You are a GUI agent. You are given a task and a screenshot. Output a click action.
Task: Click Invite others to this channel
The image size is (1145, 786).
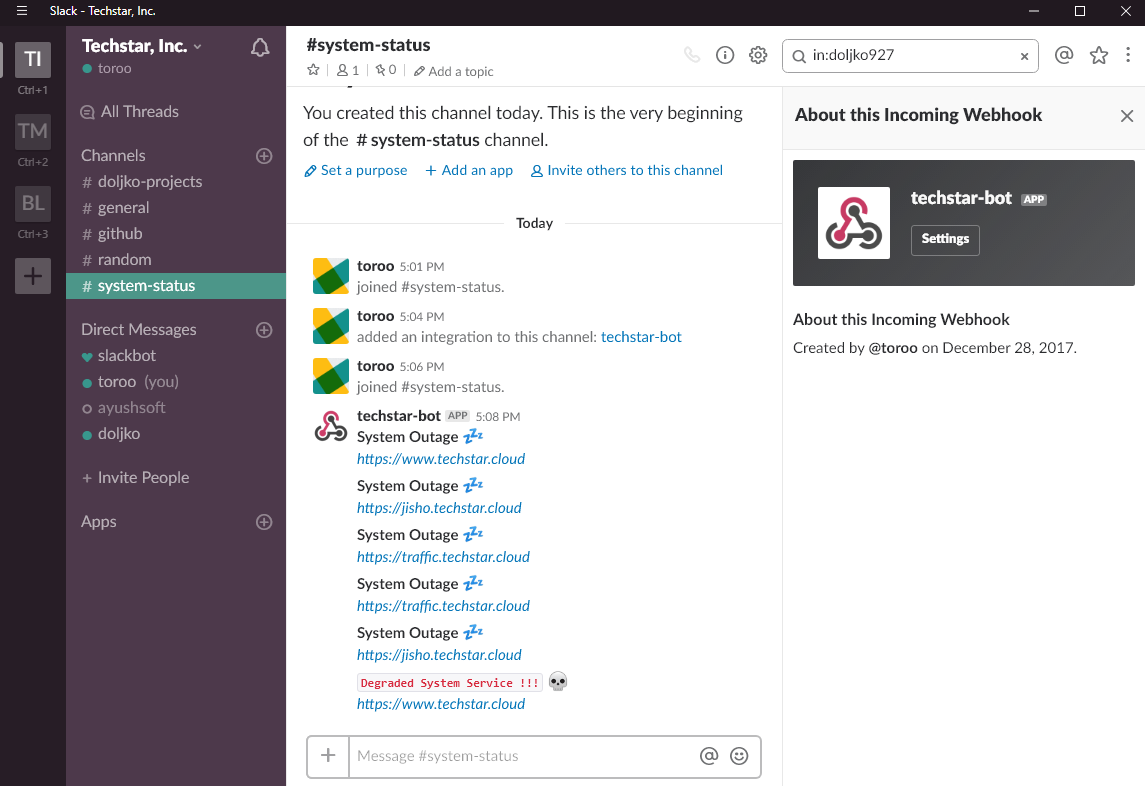(x=627, y=170)
